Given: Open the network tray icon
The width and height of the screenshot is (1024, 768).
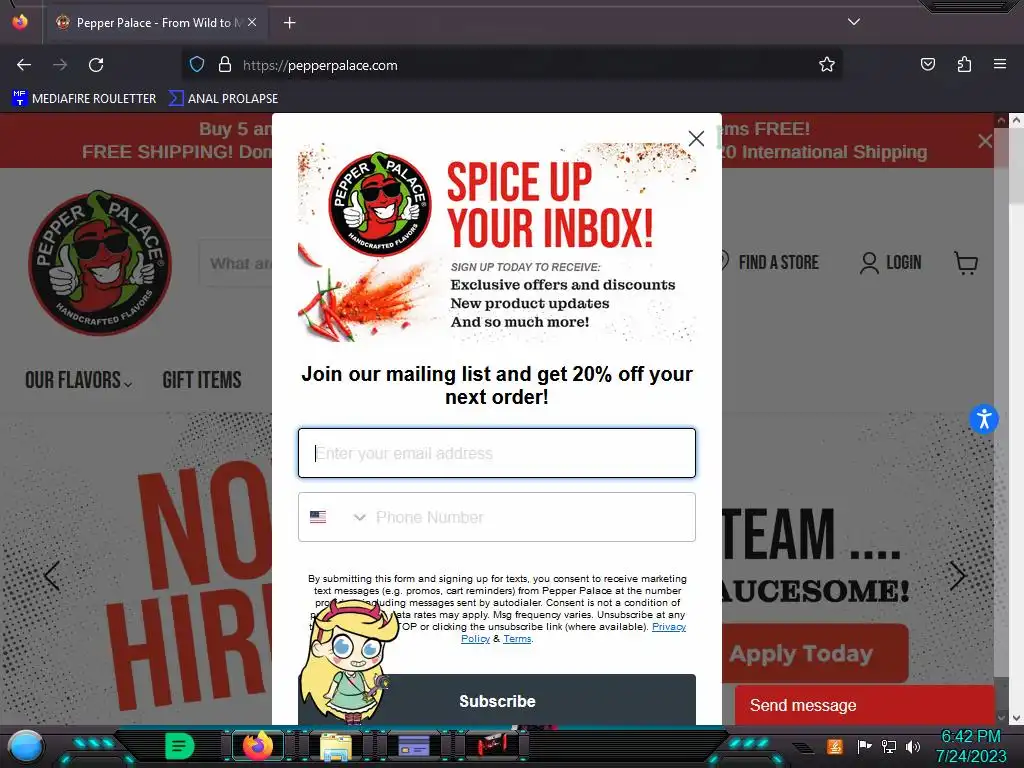Looking at the screenshot, I should [x=888, y=746].
